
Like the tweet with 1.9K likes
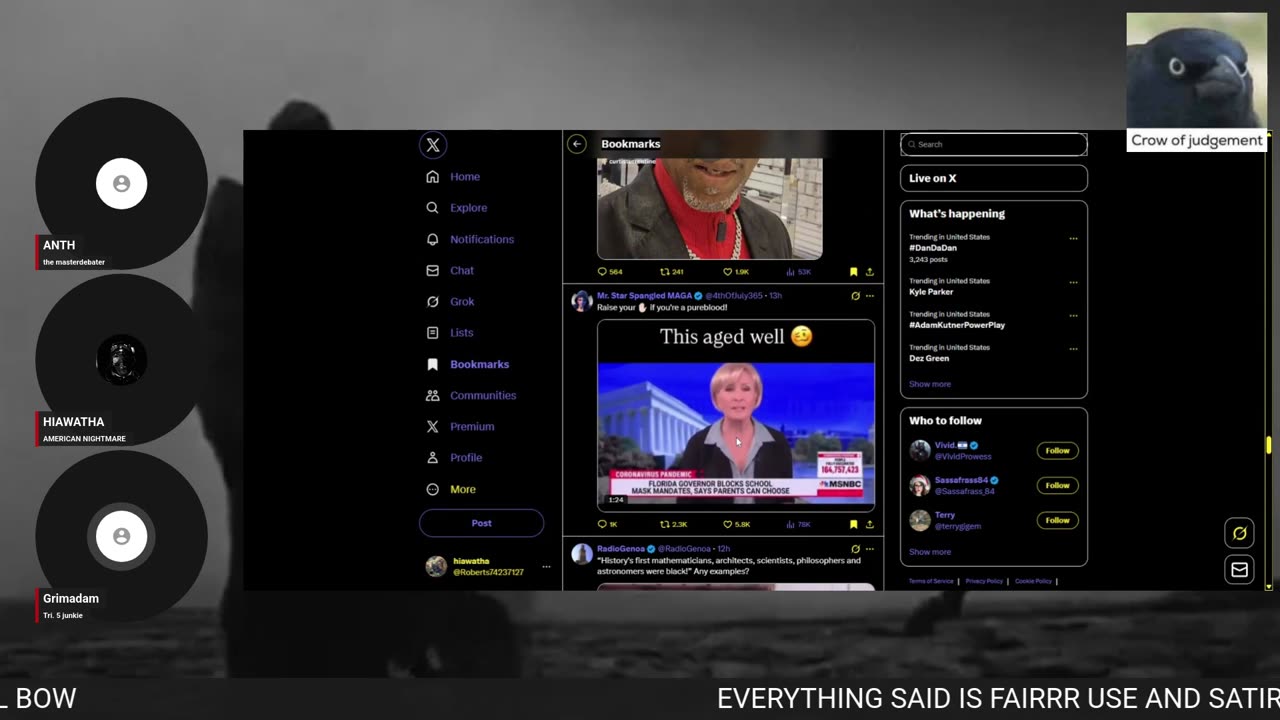pos(735,272)
